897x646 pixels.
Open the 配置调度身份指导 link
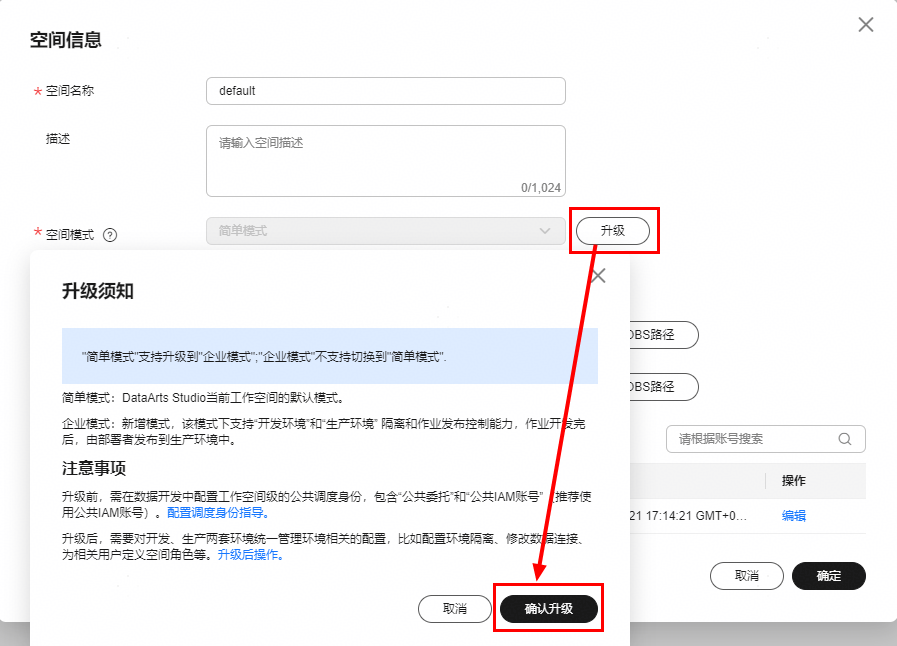pyautogui.click(x=217, y=513)
